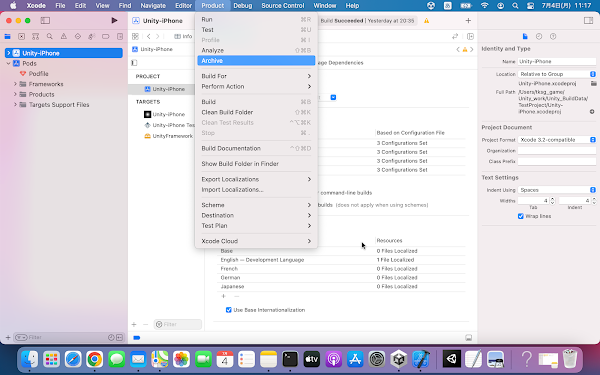600x375 pixels.
Task: Open the related items grid icon
Action: point(135,36)
